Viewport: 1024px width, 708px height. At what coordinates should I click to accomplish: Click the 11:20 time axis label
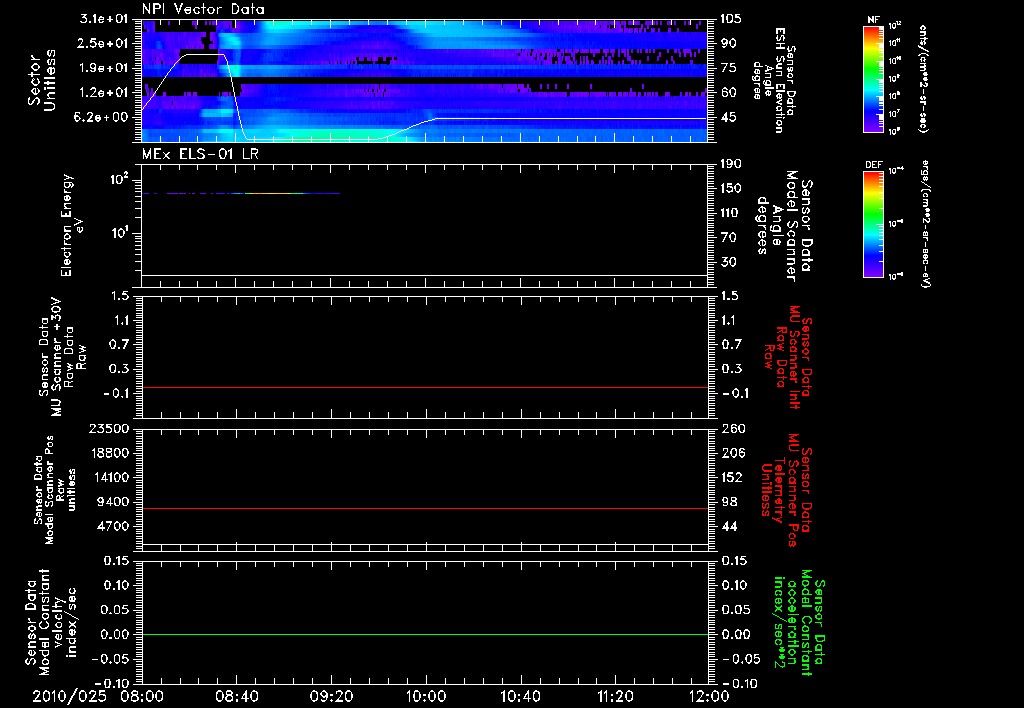[615, 696]
